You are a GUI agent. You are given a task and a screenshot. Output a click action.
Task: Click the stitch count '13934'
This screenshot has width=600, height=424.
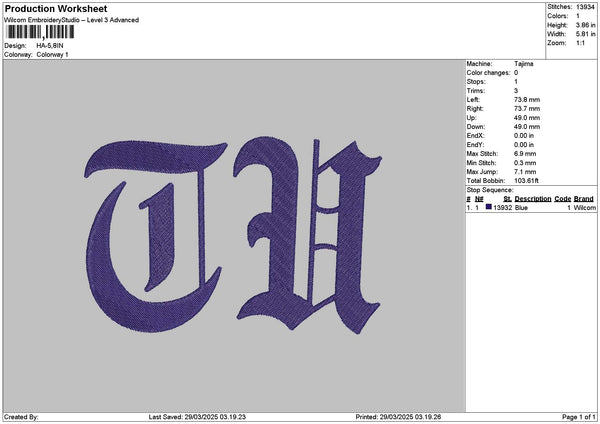pyautogui.click(x=585, y=7)
